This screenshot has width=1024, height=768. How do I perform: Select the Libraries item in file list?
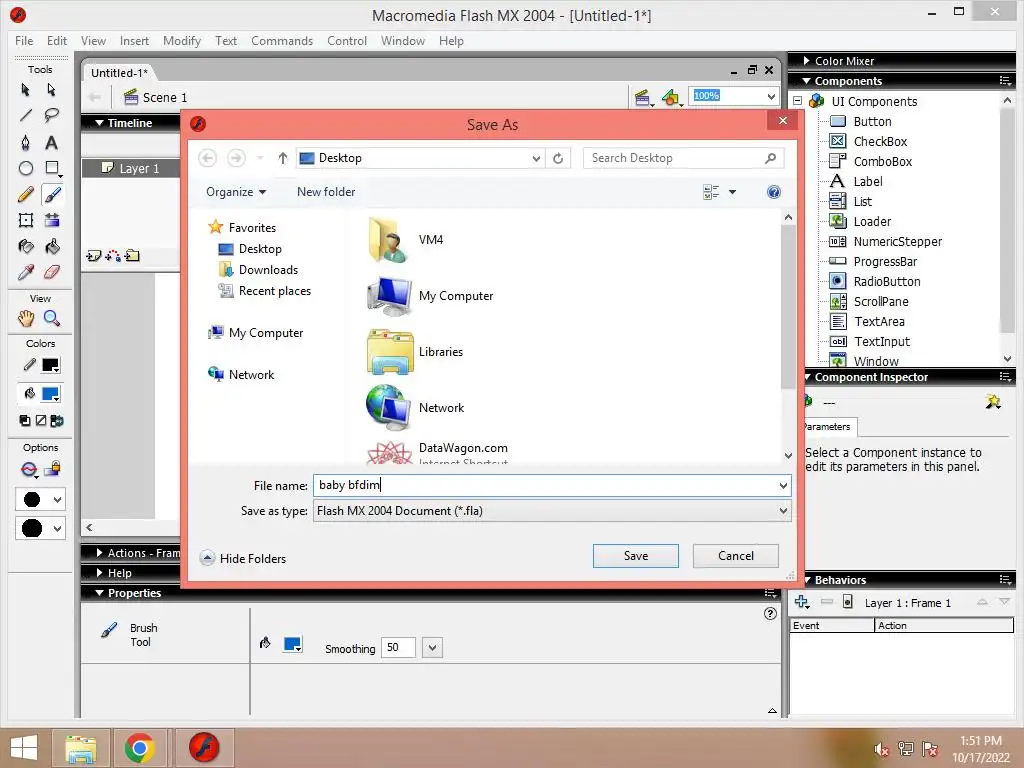pyautogui.click(x=415, y=352)
